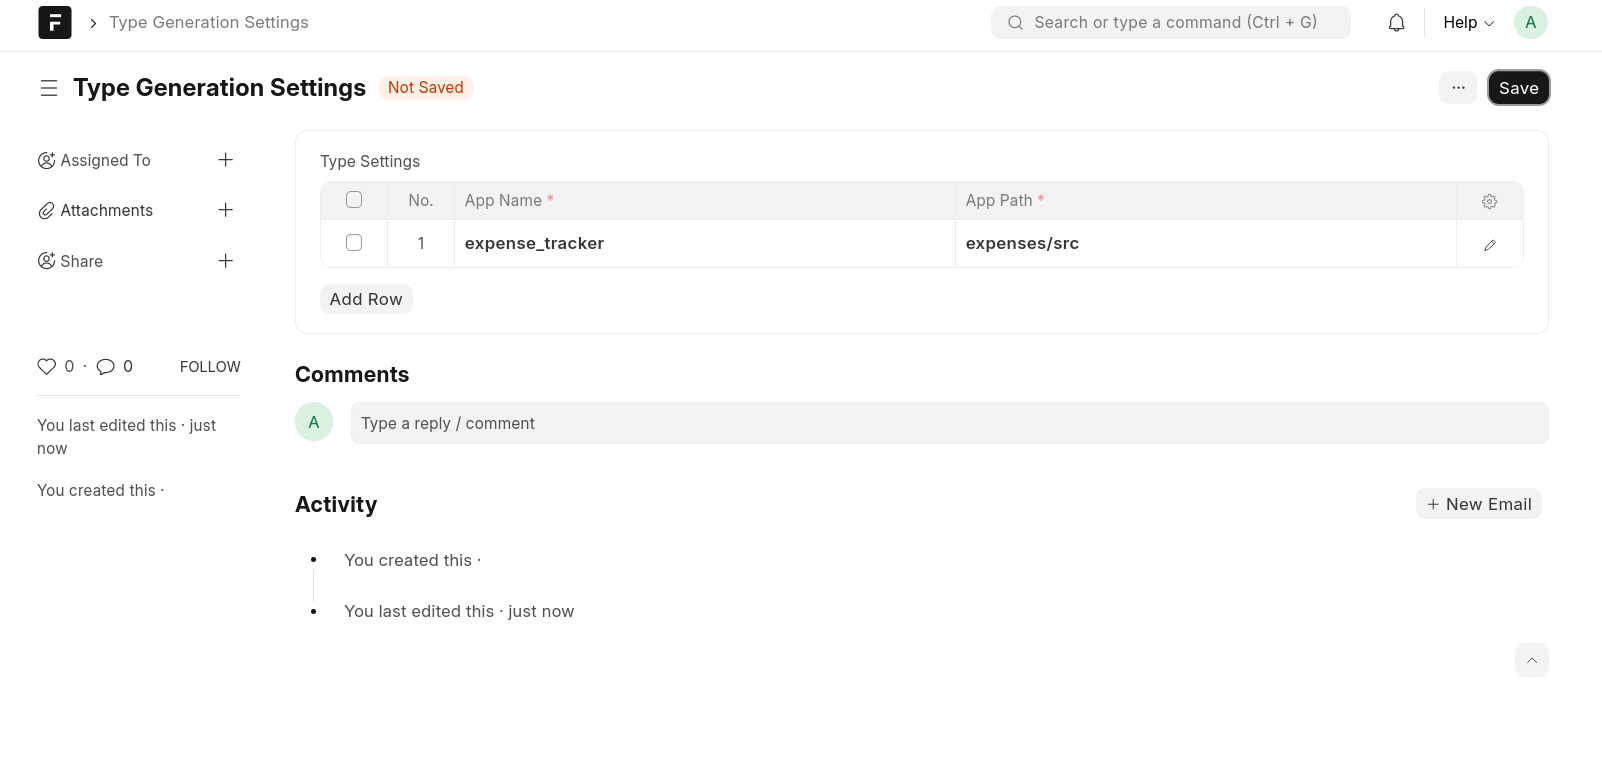This screenshot has height=781, width=1602.
Task: Add an assignee with plus icon
Action: pos(226,160)
